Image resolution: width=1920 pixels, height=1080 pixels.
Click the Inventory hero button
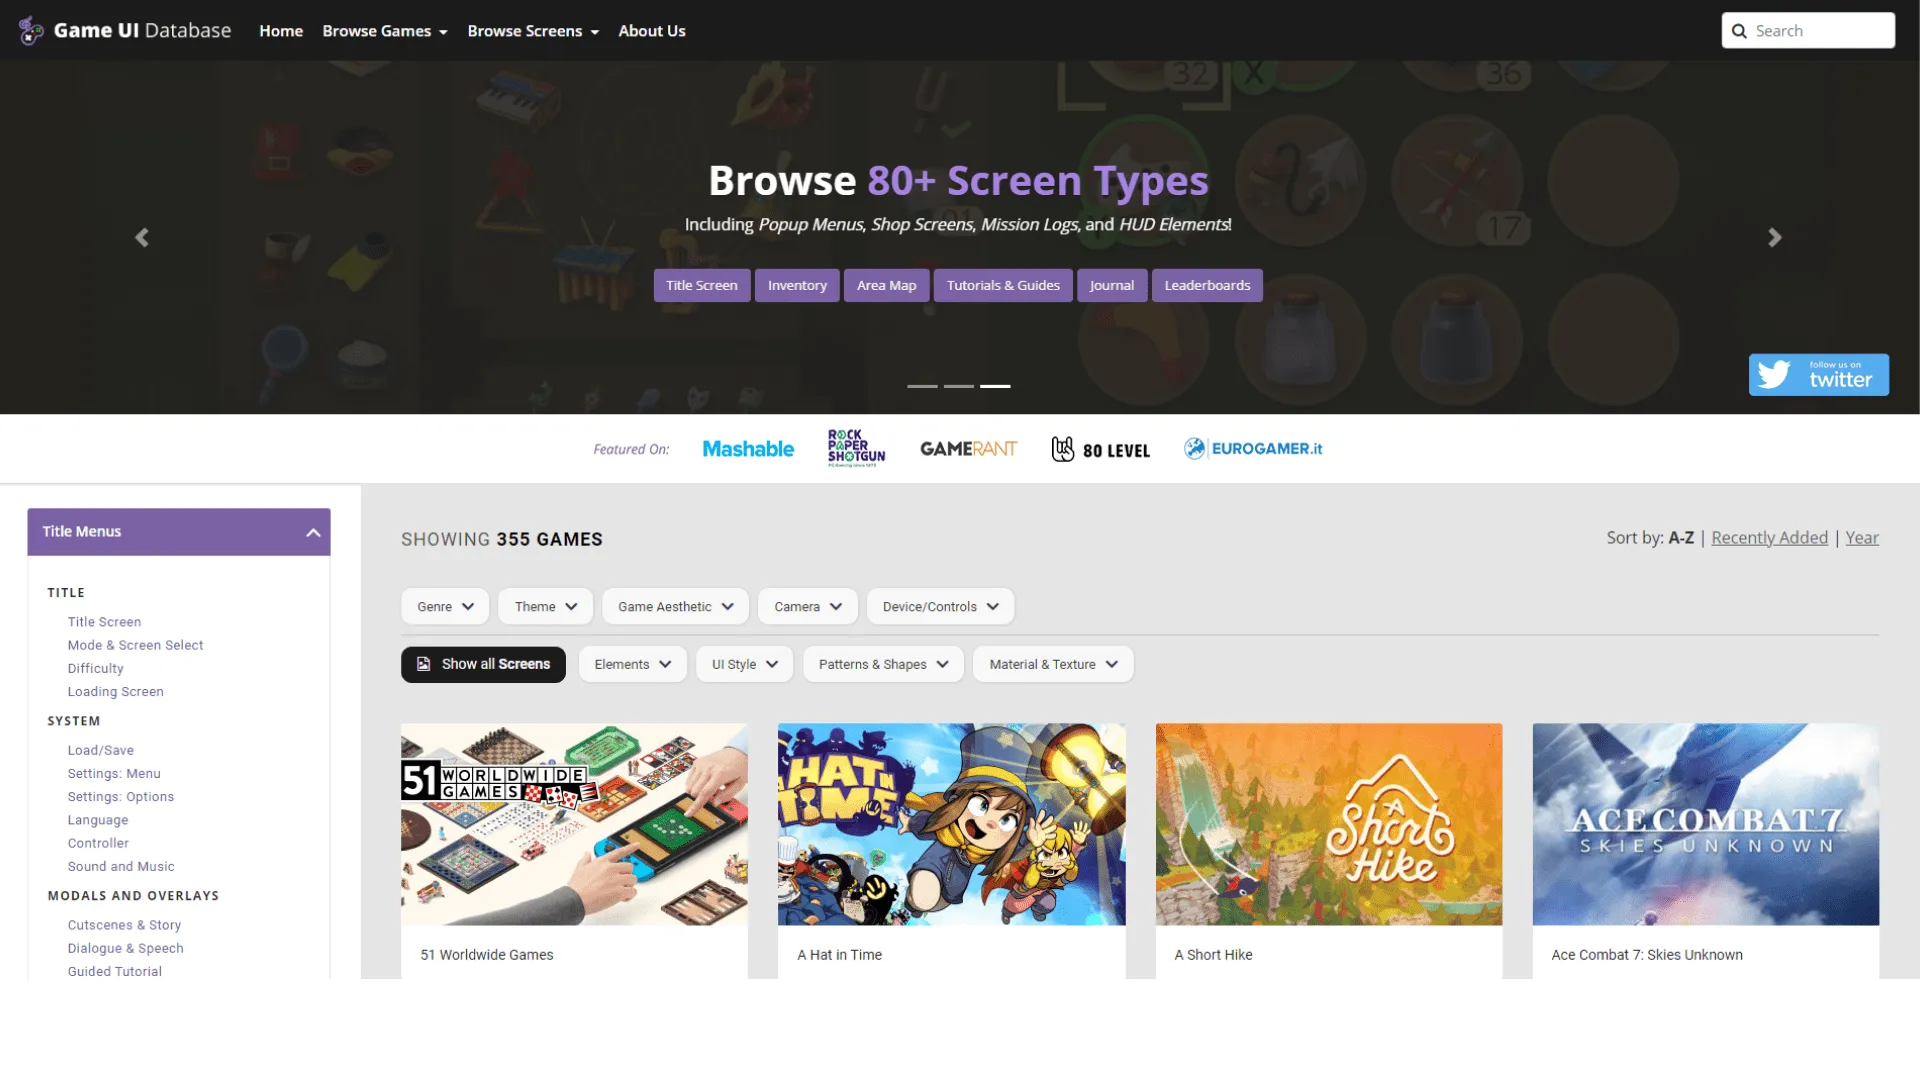click(x=797, y=285)
